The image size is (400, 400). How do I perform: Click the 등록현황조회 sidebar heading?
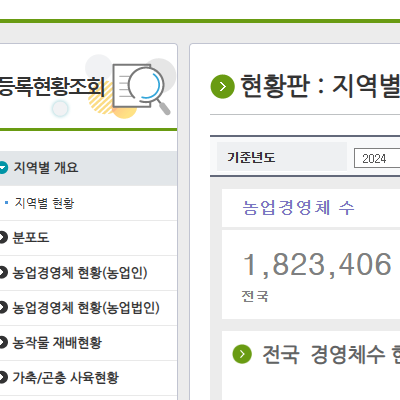coord(52,87)
